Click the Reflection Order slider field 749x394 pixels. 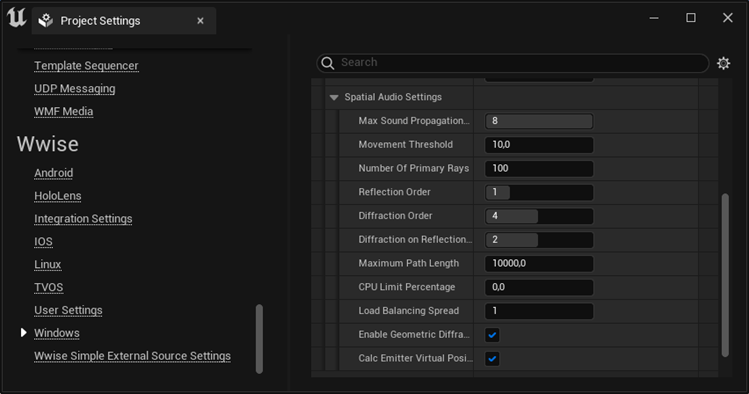(539, 192)
